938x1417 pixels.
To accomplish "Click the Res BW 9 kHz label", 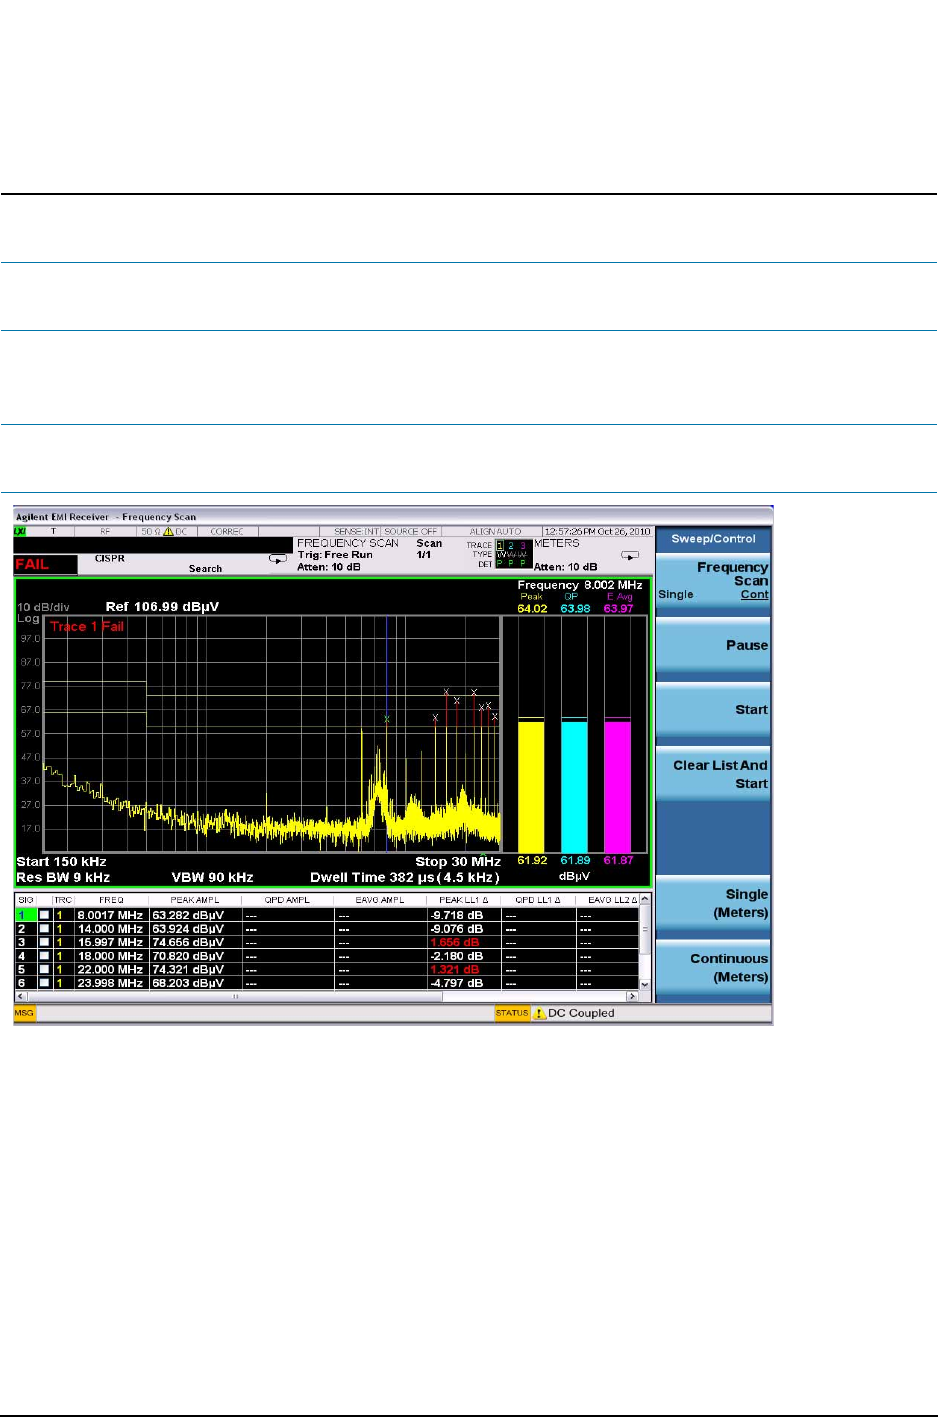I will tap(63, 878).
